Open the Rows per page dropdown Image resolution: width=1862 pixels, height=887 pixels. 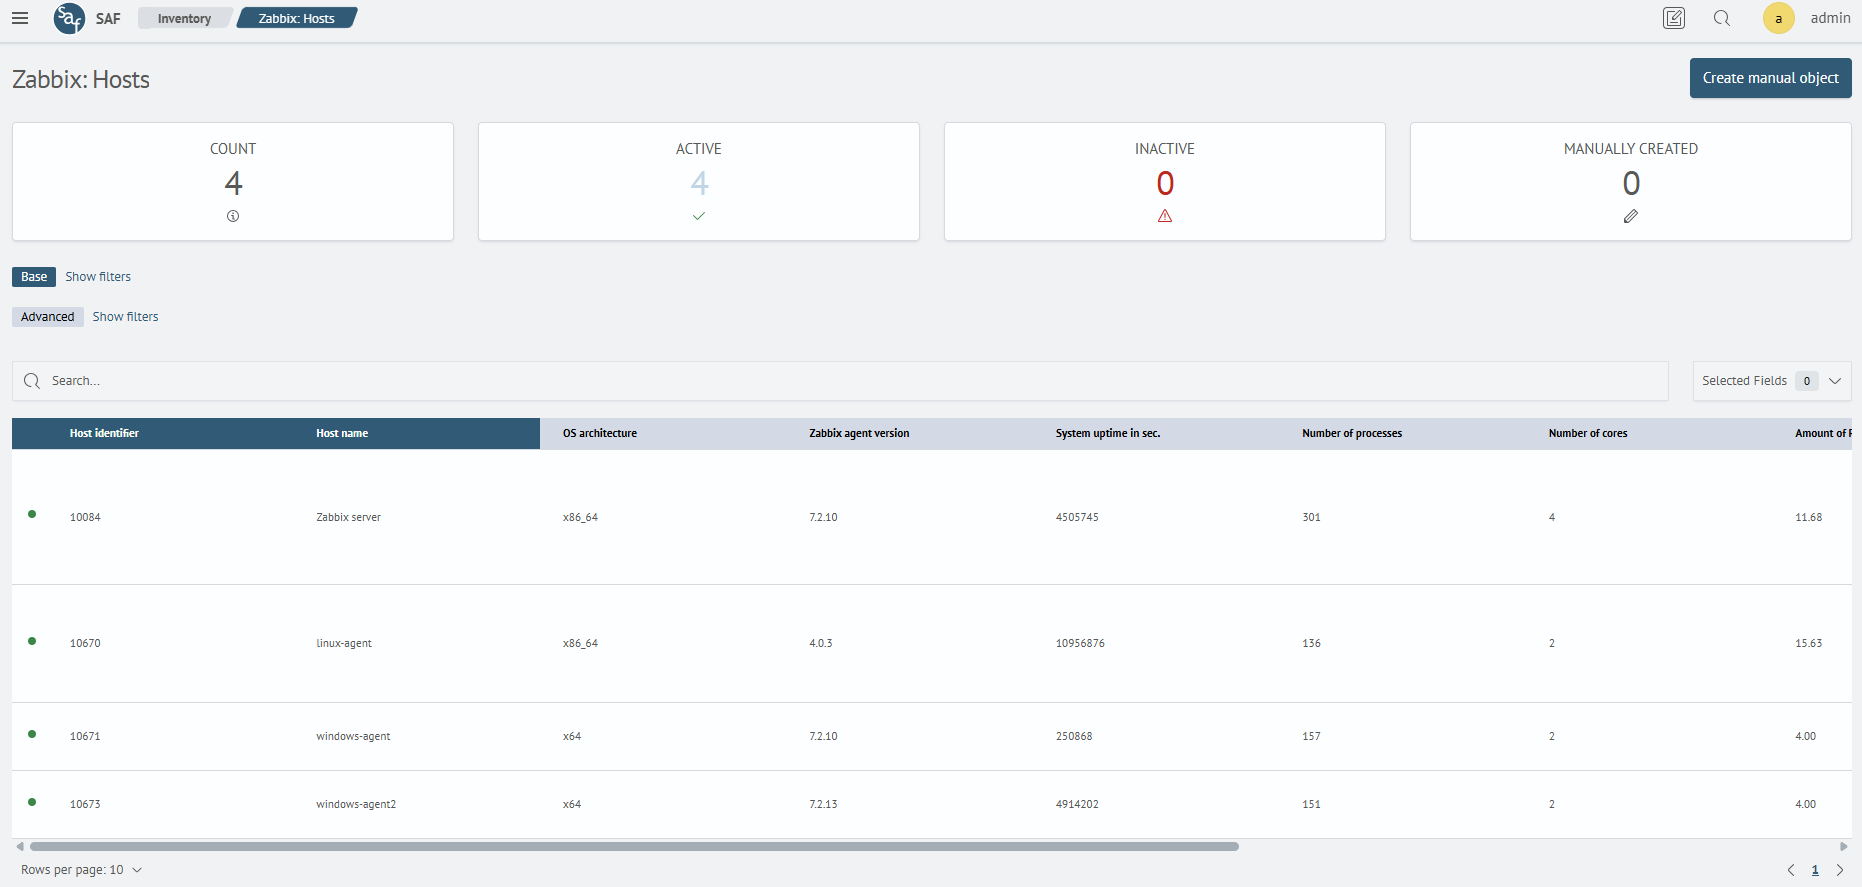point(82,870)
